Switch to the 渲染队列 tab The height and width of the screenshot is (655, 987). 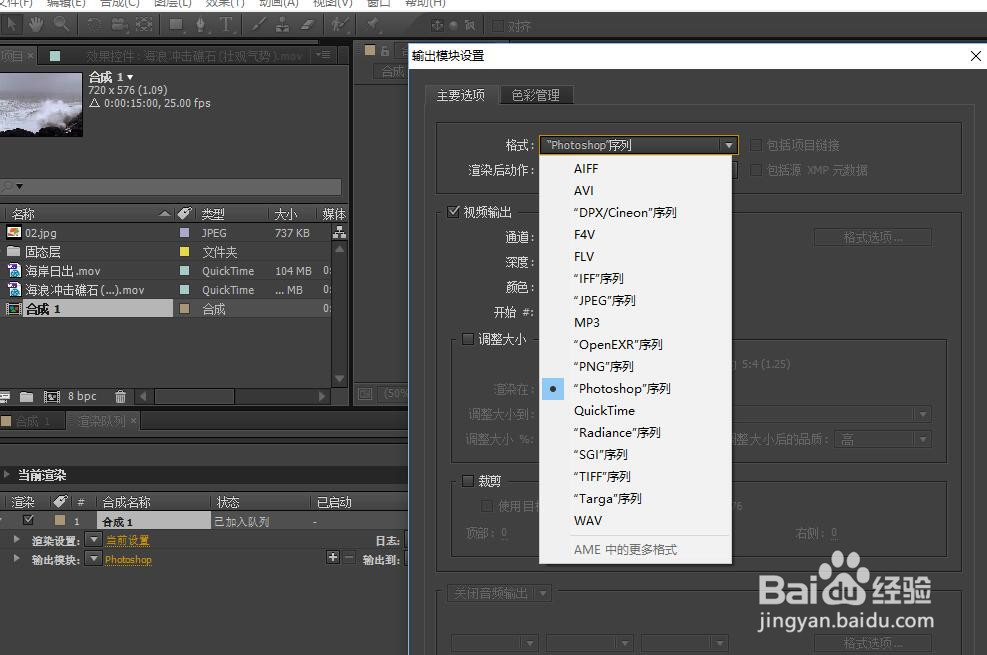pos(101,421)
